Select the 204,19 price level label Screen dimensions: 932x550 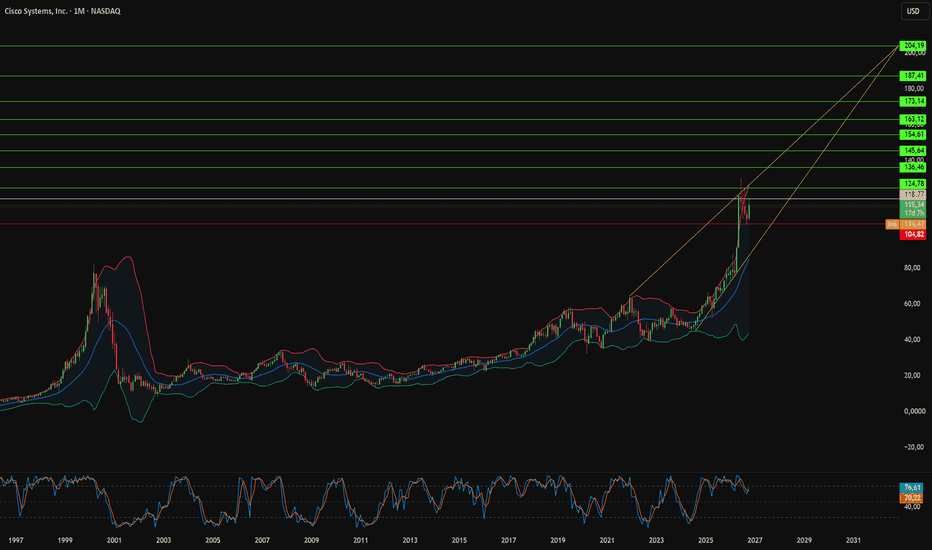pos(913,46)
